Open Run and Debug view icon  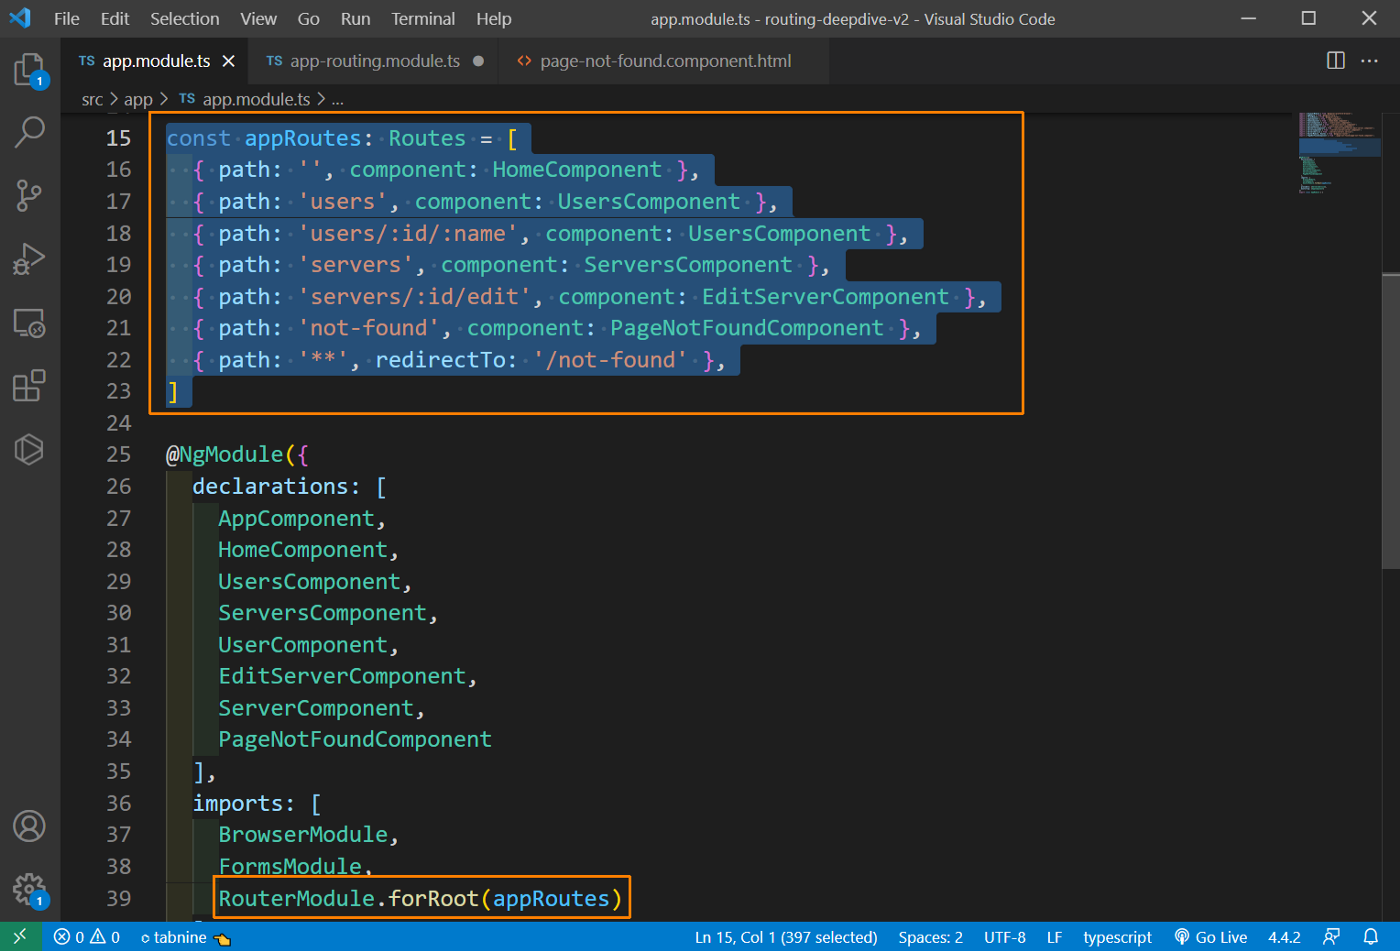click(29, 258)
